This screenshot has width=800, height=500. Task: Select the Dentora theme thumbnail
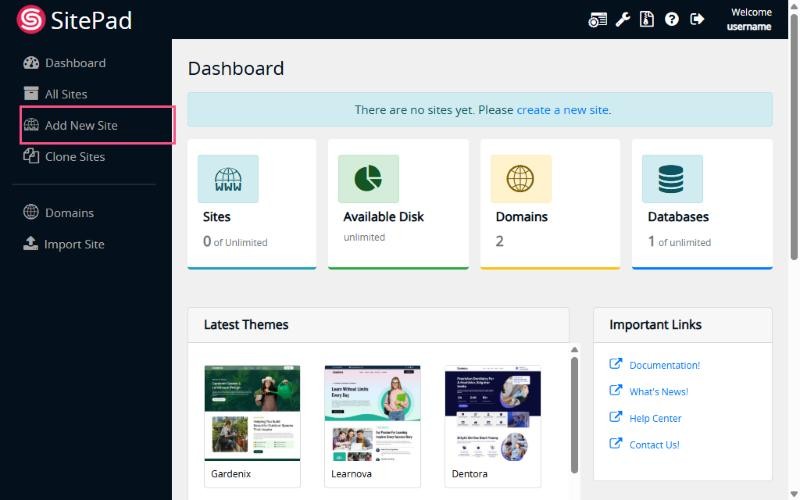coord(492,413)
